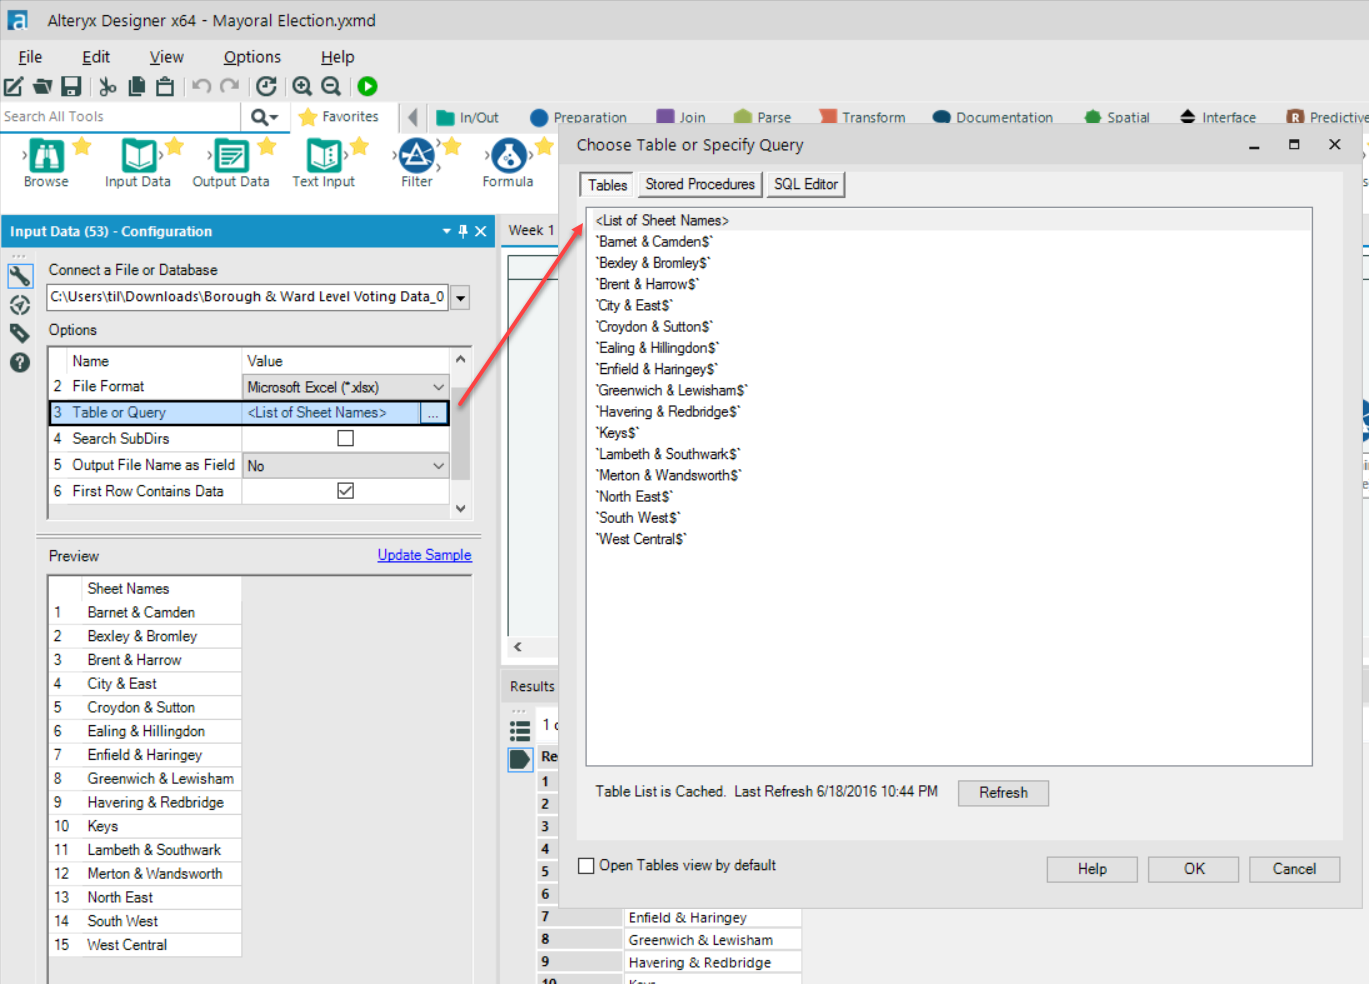Image resolution: width=1369 pixels, height=984 pixels.
Task: Open the Edit menu
Action: coord(96,57)
